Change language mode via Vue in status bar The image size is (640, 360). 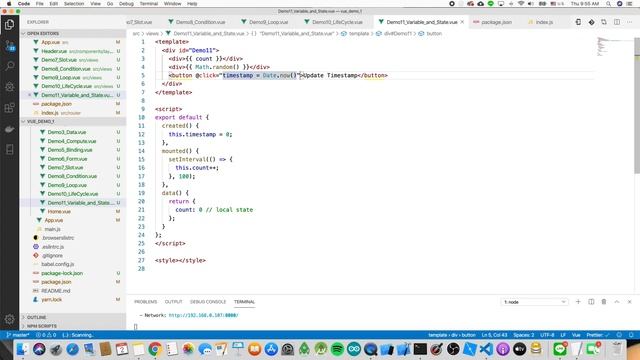coord(576,335)
